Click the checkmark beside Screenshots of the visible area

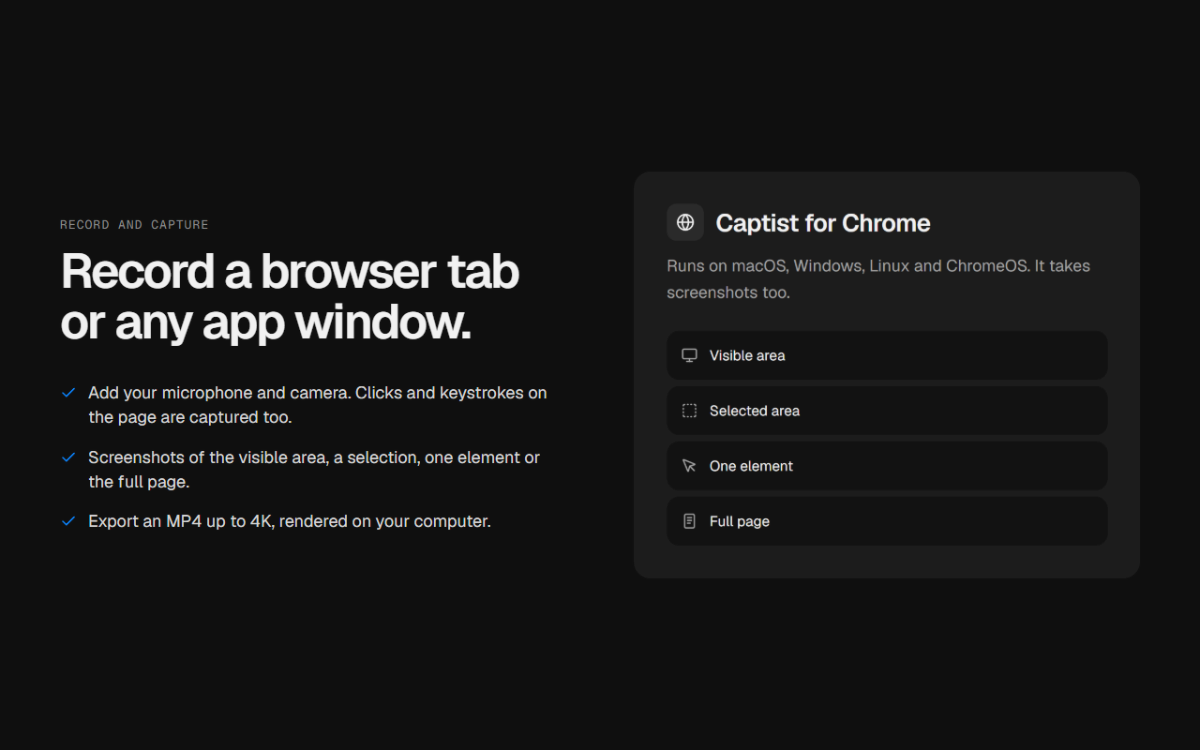pyautogui.click(x=68, y=457)
